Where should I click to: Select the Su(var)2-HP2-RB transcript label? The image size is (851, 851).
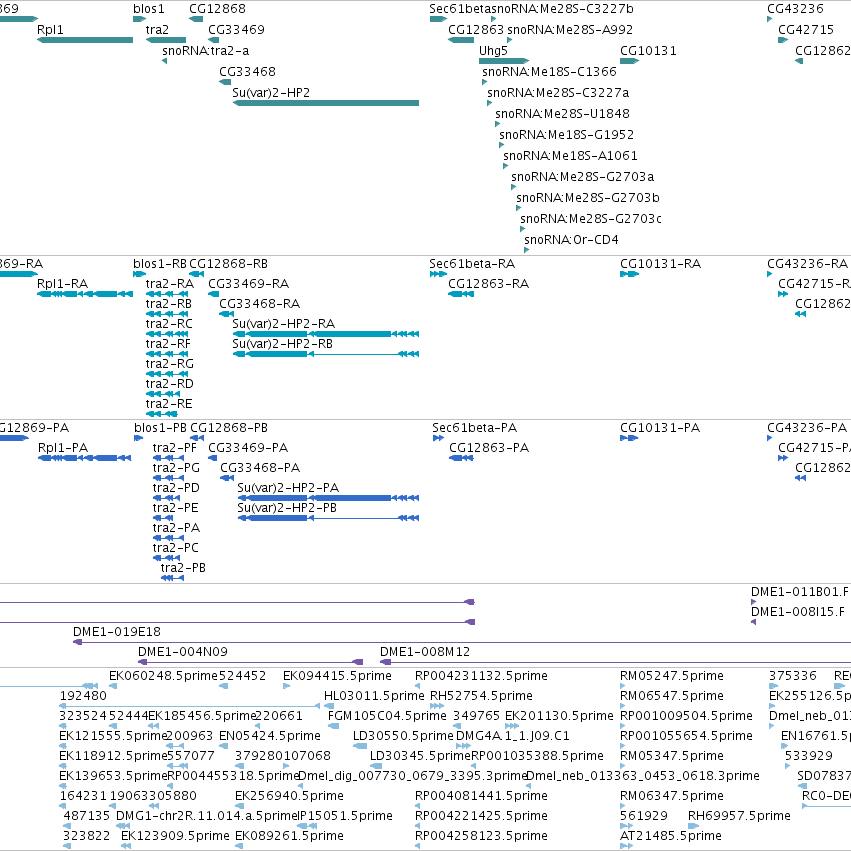(x=282, y=344)
